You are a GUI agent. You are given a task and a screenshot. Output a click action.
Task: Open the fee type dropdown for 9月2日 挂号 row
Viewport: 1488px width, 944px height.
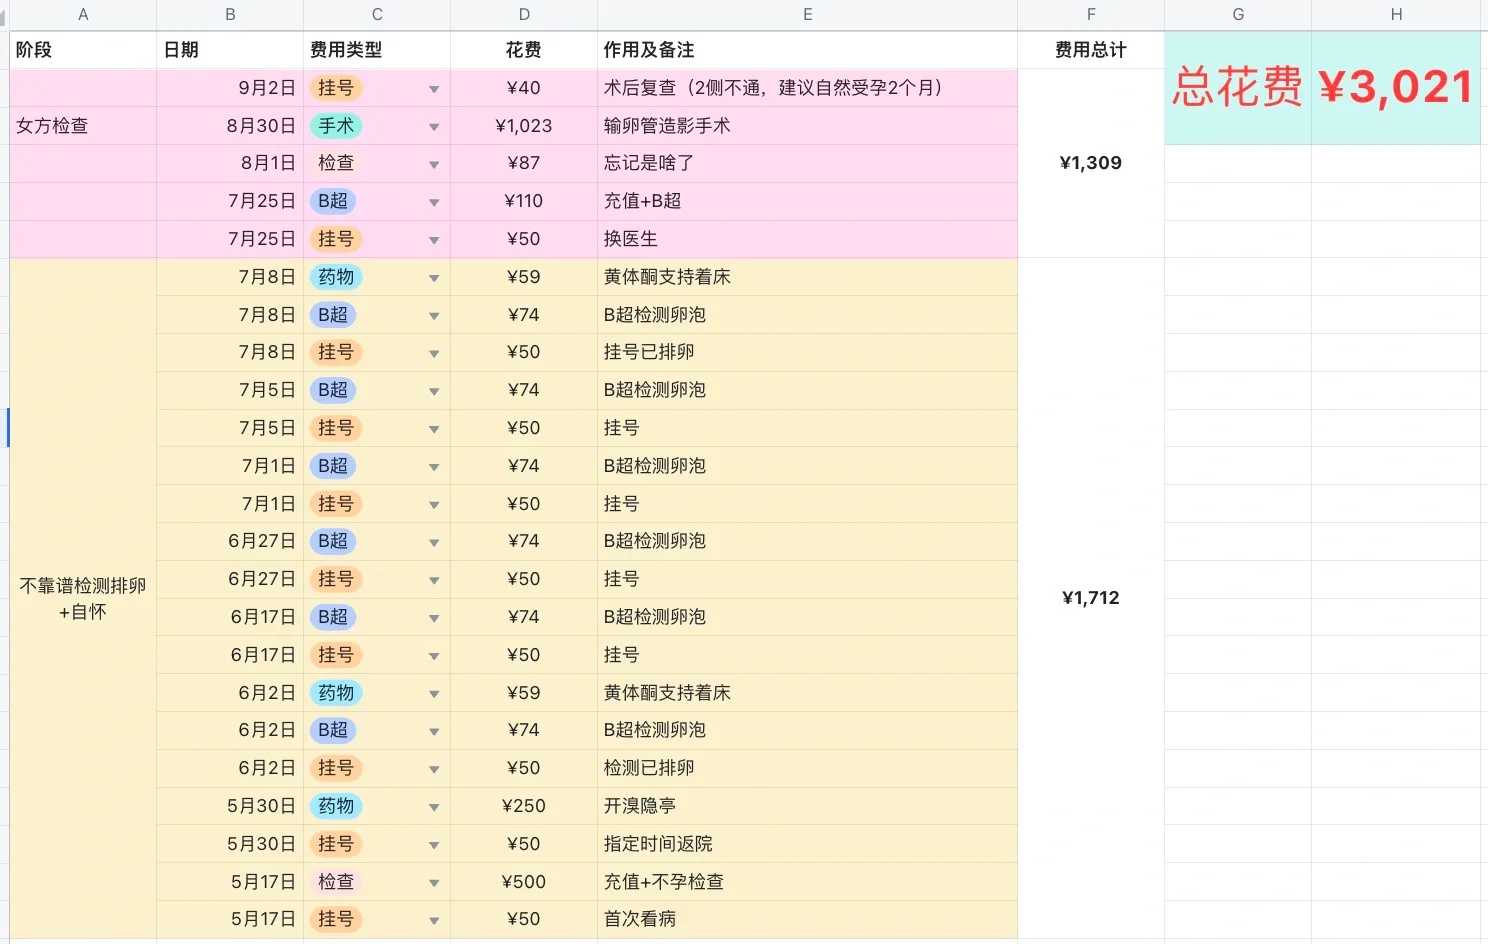point(434,88)
